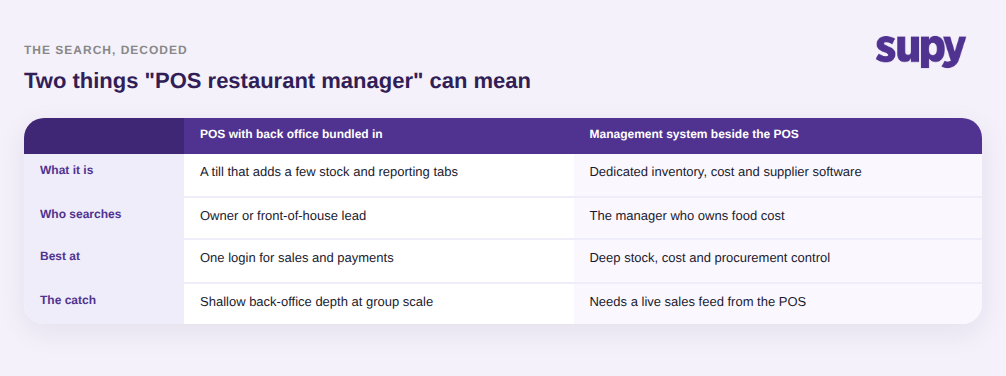
Task: Click cell 'The manager who owns food cost'
Action: (x=778, y=218)
